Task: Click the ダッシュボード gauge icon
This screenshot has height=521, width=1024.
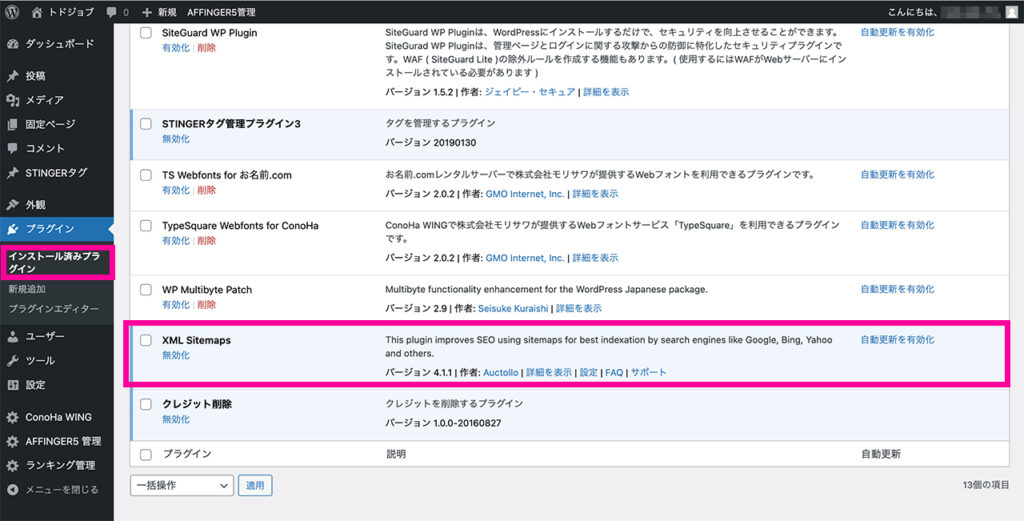Action: tap(12, 44)
